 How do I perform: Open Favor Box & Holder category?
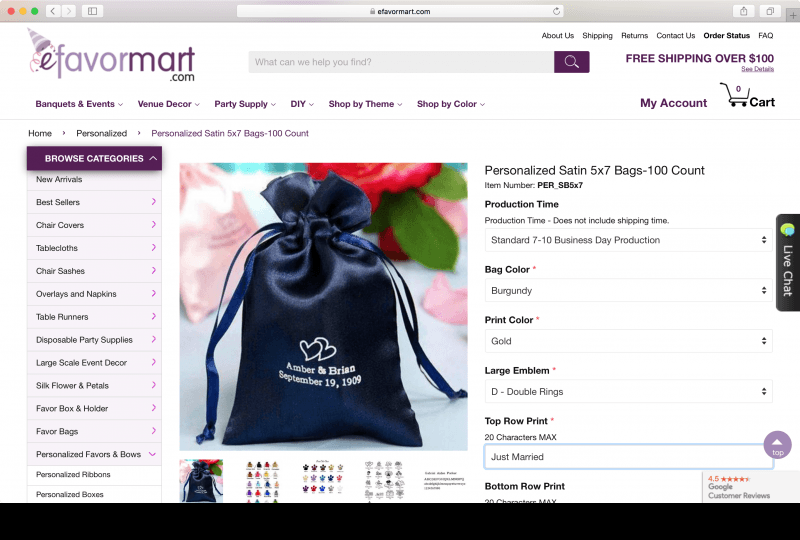94,408
